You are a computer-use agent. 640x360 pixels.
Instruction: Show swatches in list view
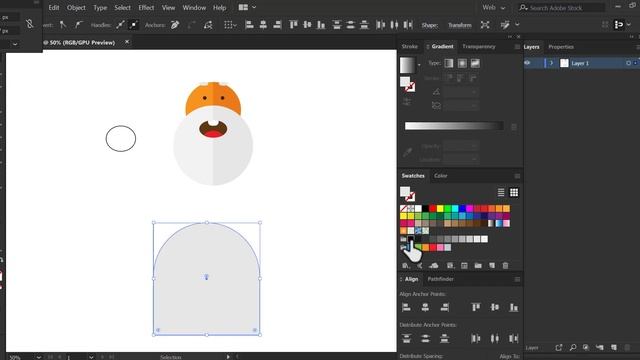[501, 192]
